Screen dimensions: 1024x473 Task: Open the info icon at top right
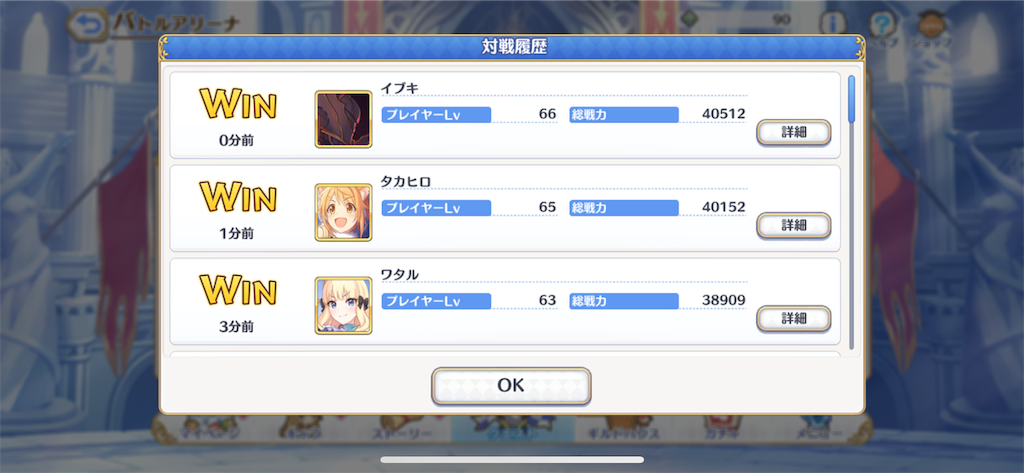(x=833, y=24)
